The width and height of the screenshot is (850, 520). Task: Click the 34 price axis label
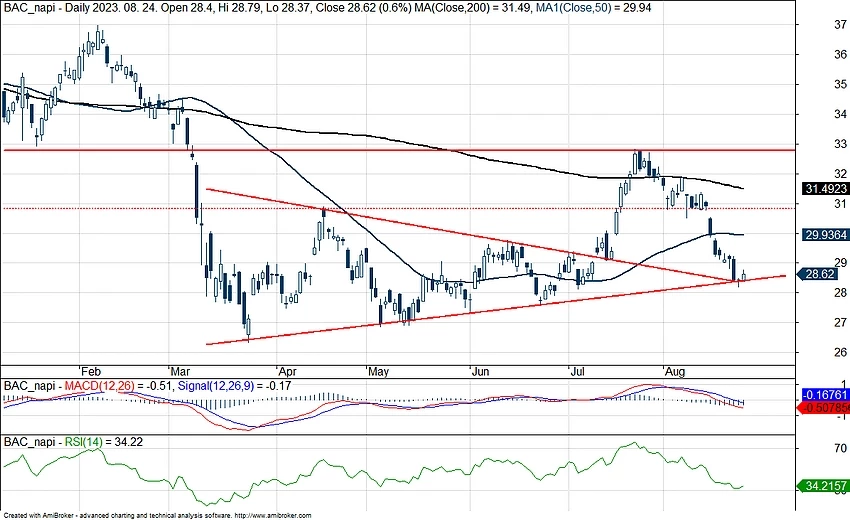tap(841, 114)
